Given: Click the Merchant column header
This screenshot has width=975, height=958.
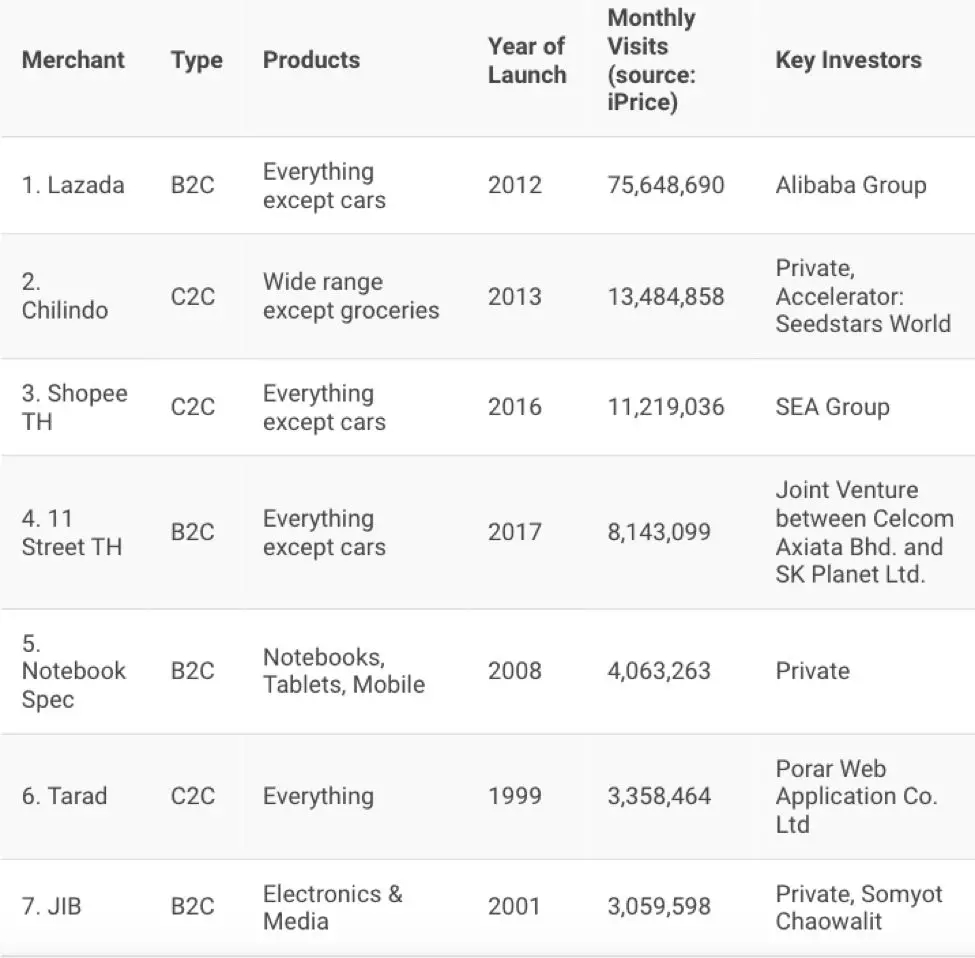Looking at the screenshot, I should [x=73, y=60].
